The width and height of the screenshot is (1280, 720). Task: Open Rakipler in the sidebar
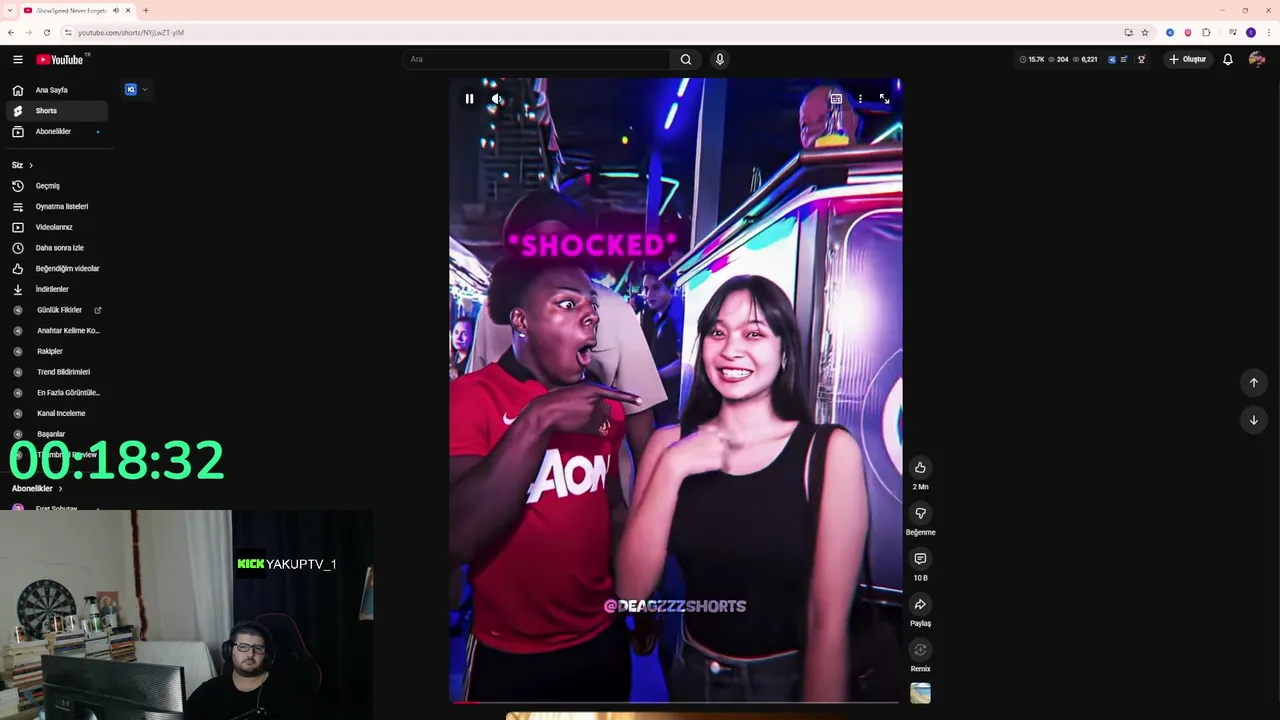[x=56, y=351]
